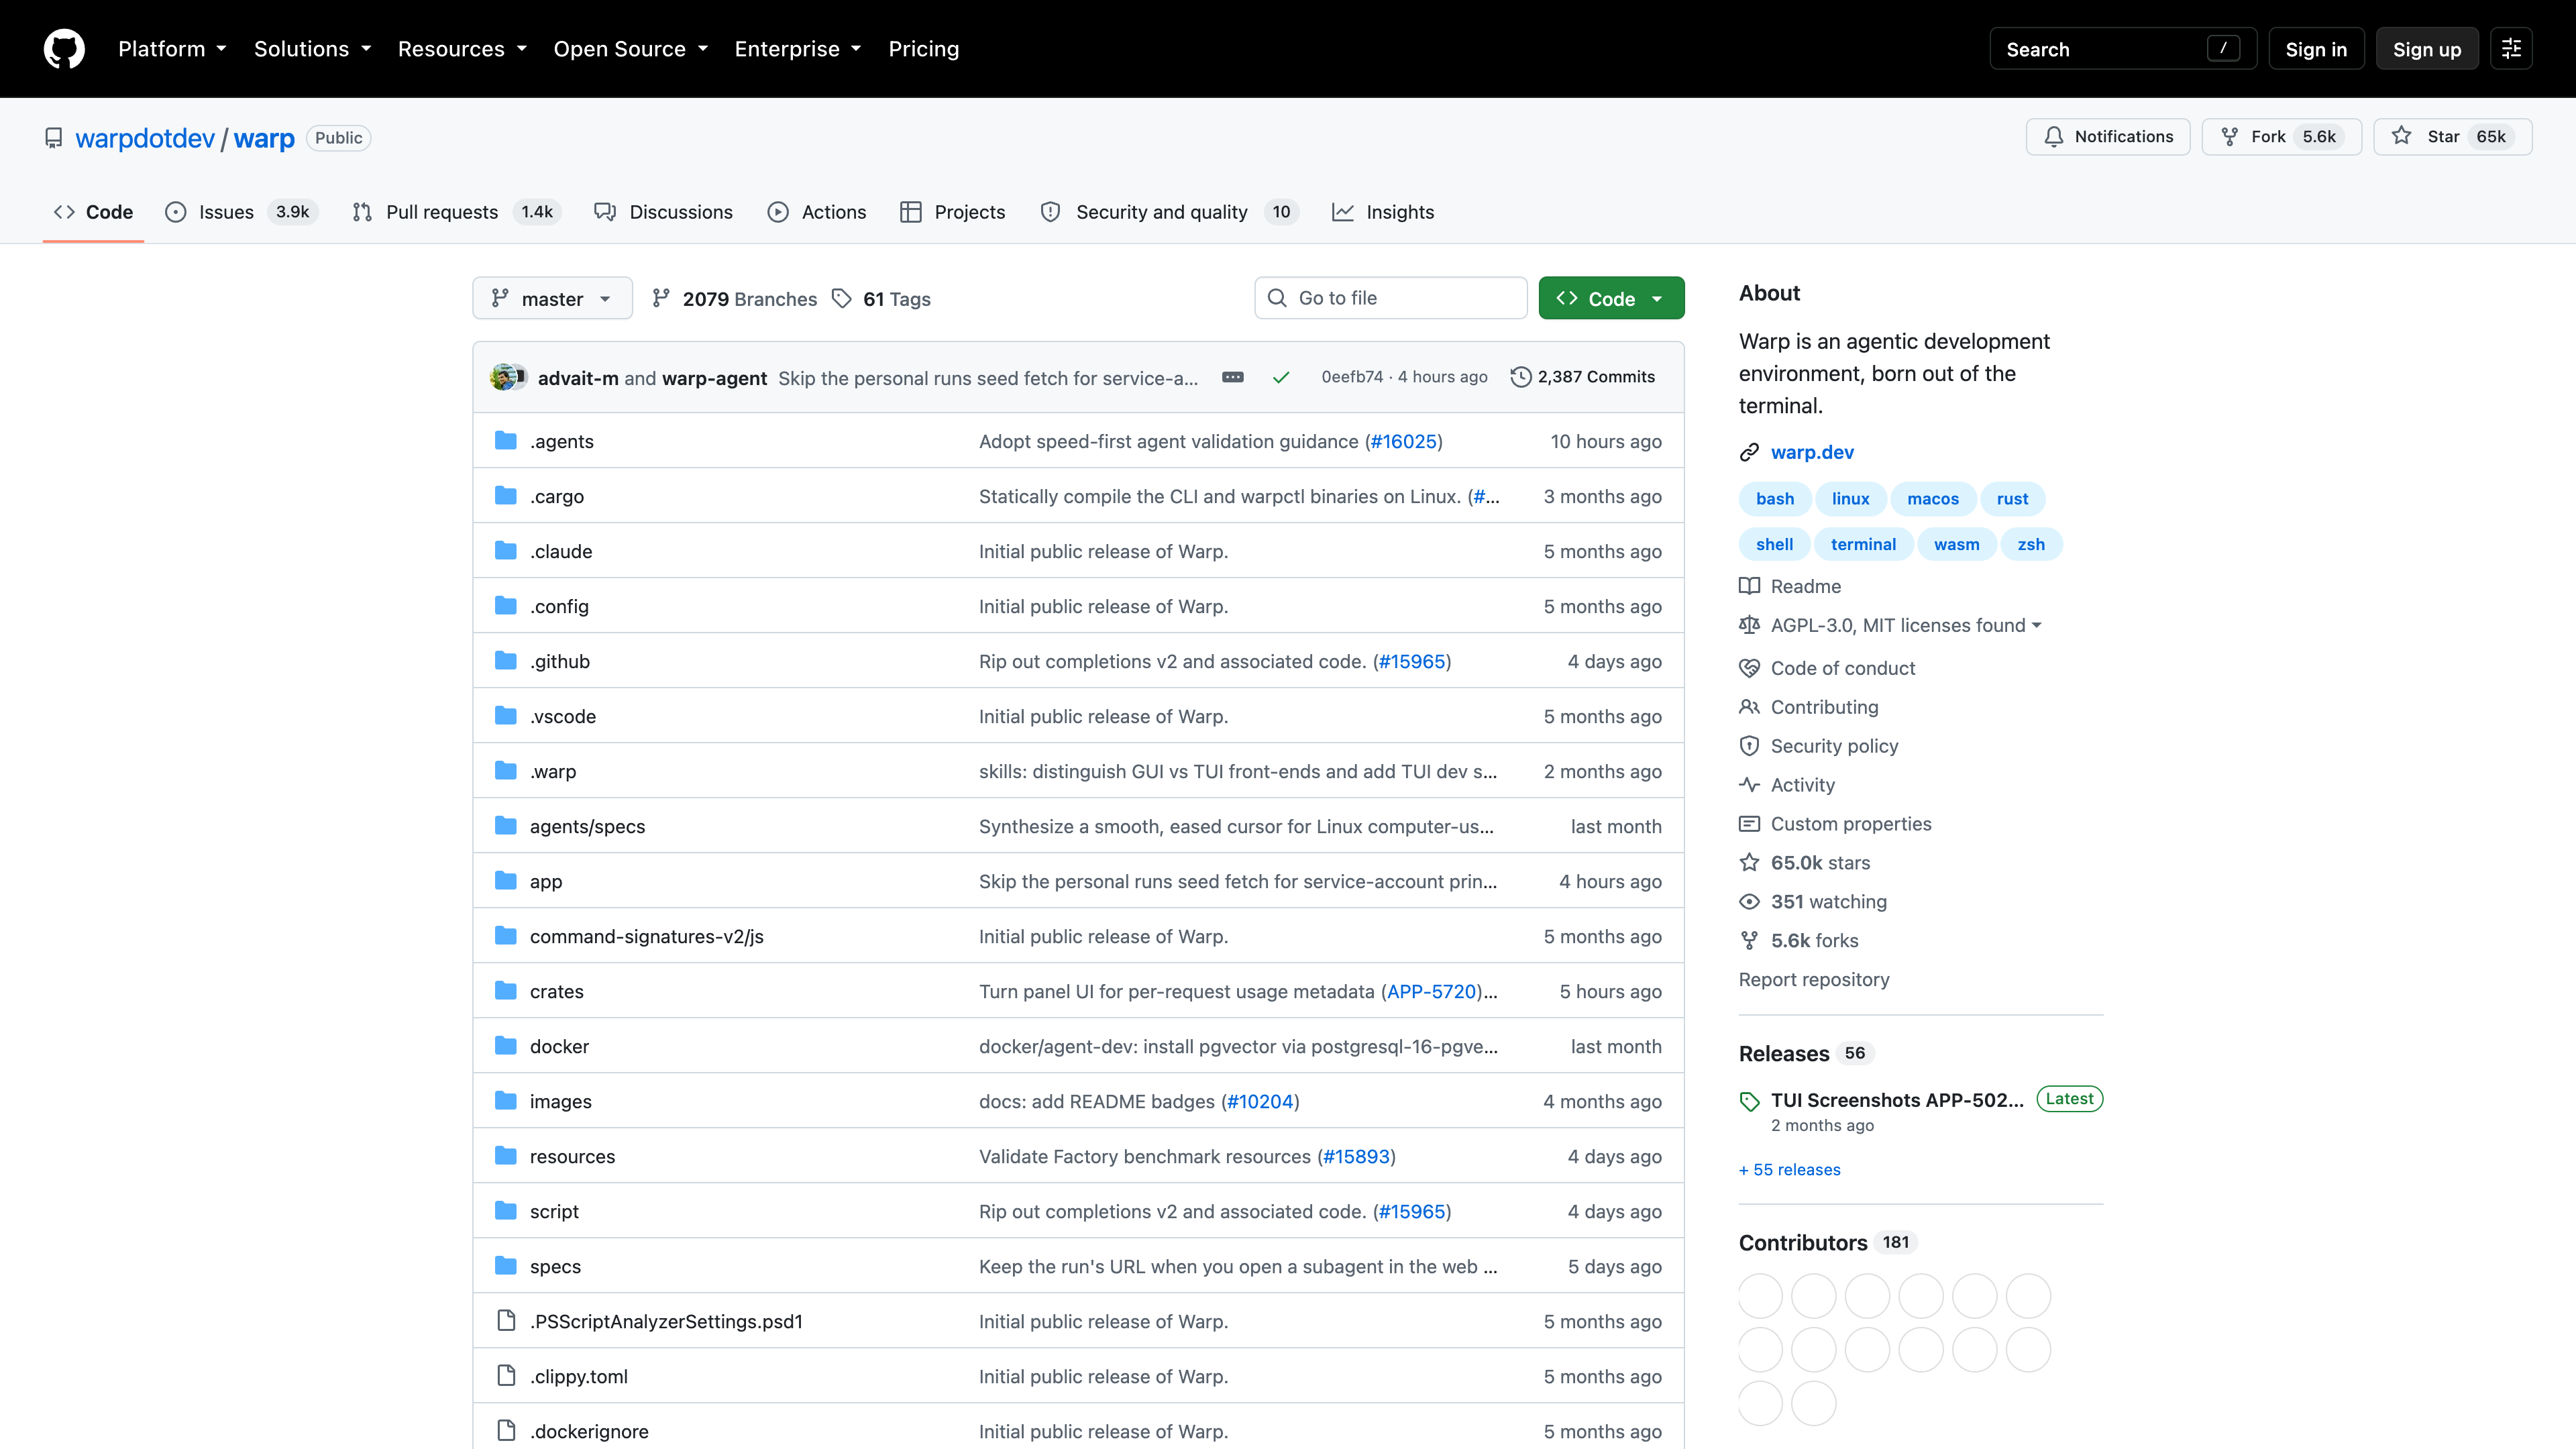Click the heart icon for Code of conduct
Screen dimensions: 2576x1449
[x=1749, y=668]
